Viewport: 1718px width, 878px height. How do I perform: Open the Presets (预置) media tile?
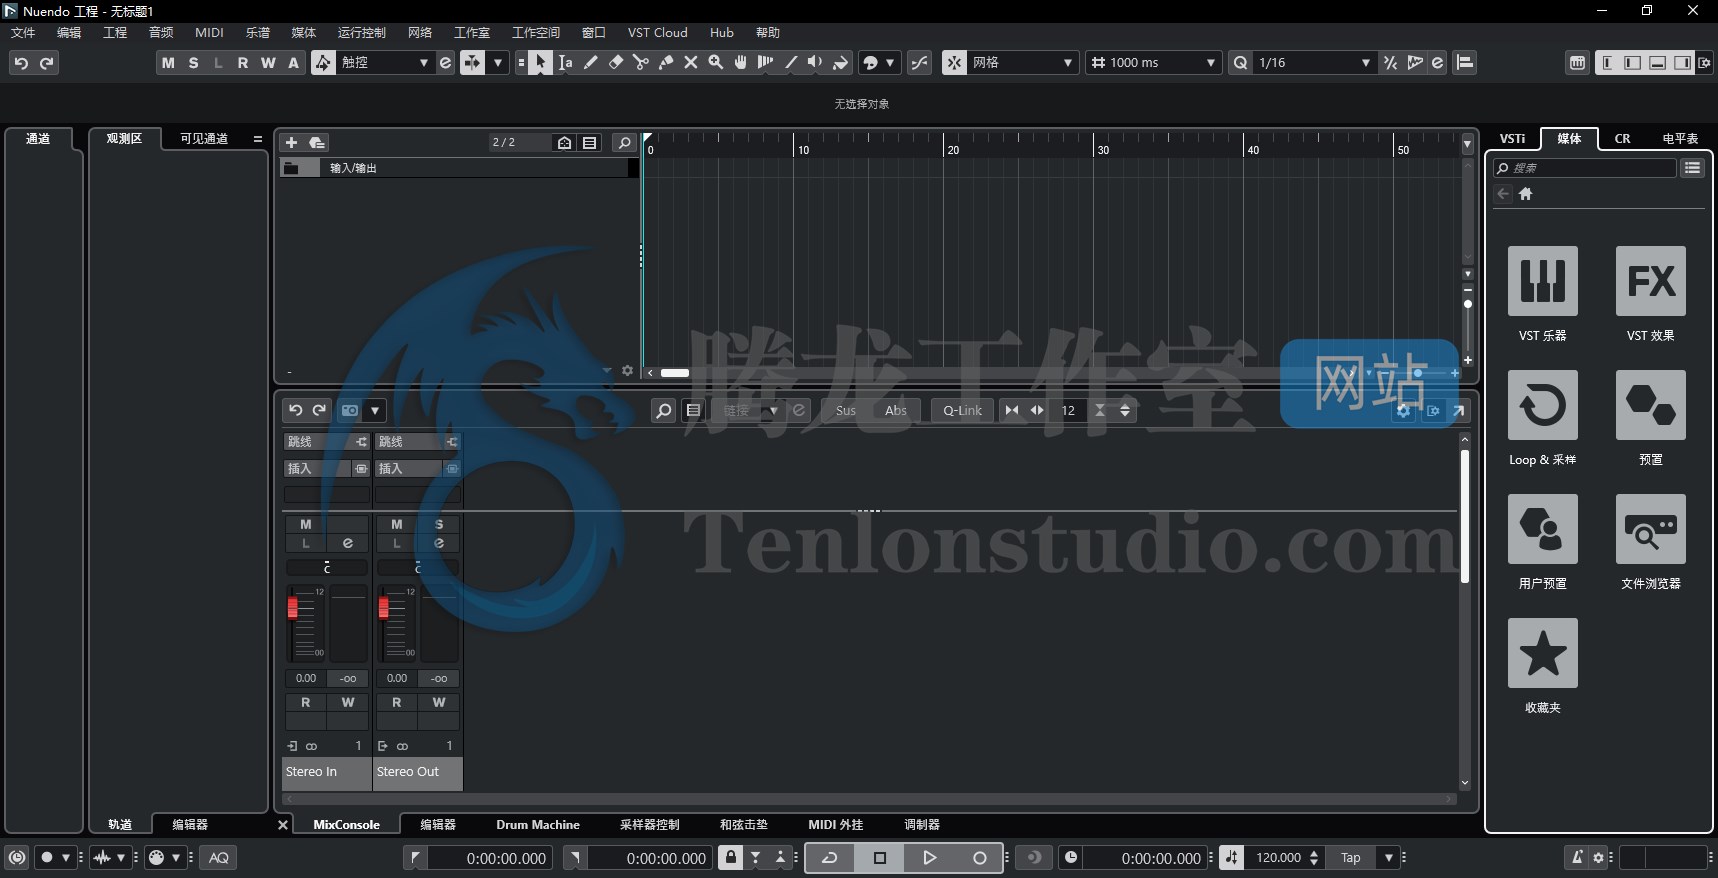(1650, 405)
